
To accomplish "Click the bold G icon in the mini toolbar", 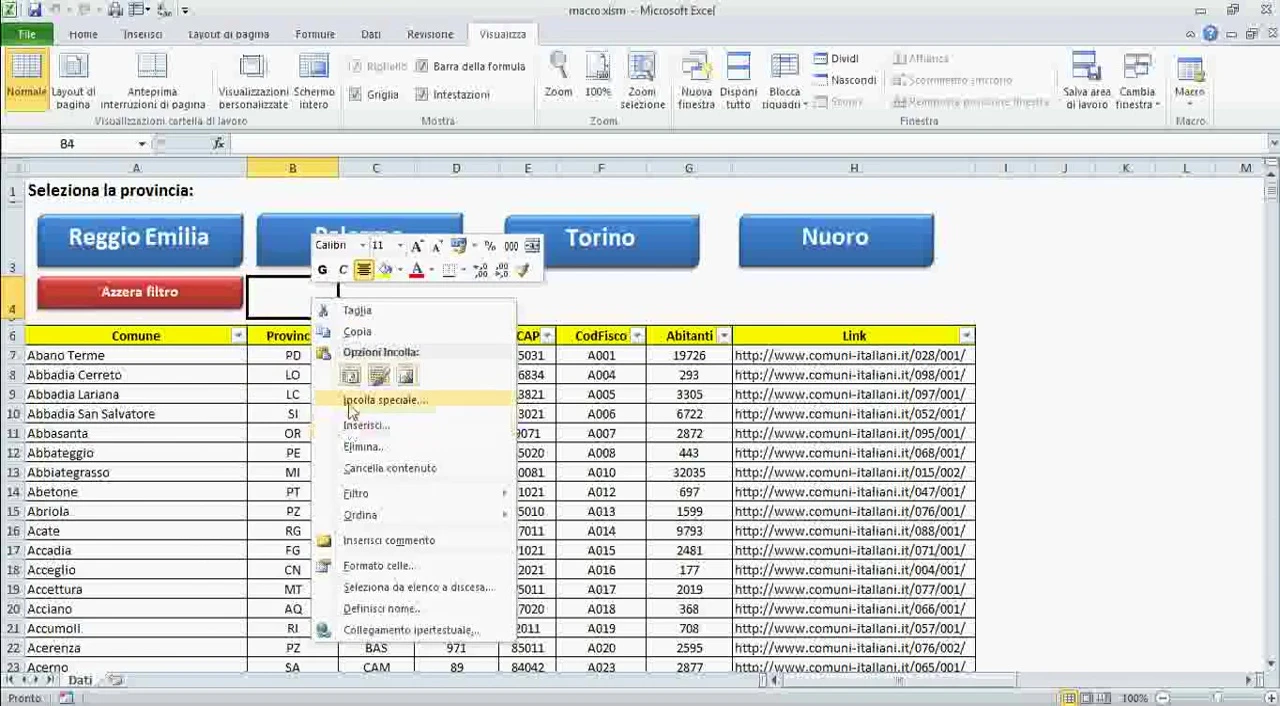I will 322,270.
